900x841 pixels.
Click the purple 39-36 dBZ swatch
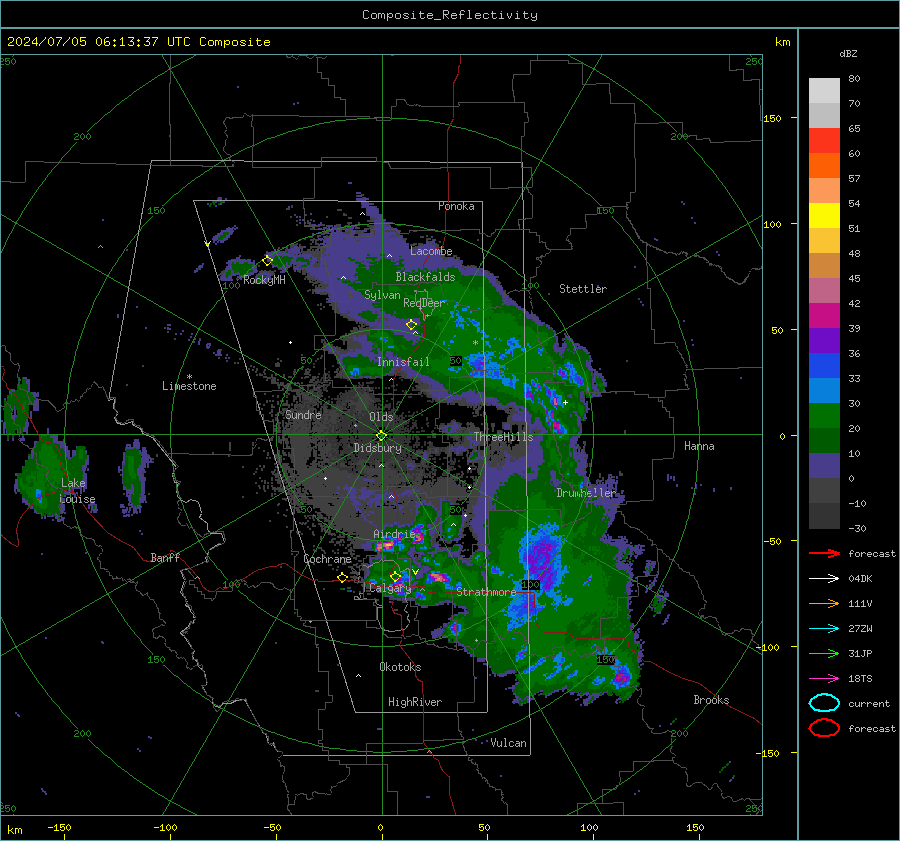[824, 341]
